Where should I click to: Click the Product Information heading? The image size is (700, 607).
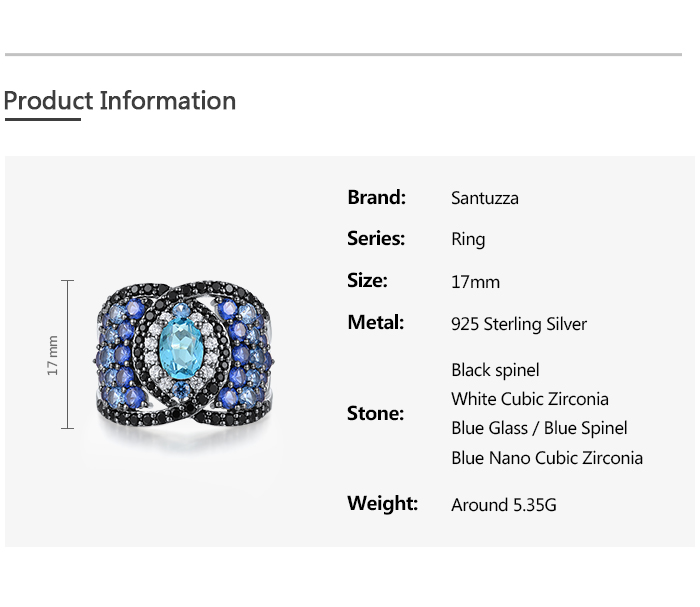120,101
